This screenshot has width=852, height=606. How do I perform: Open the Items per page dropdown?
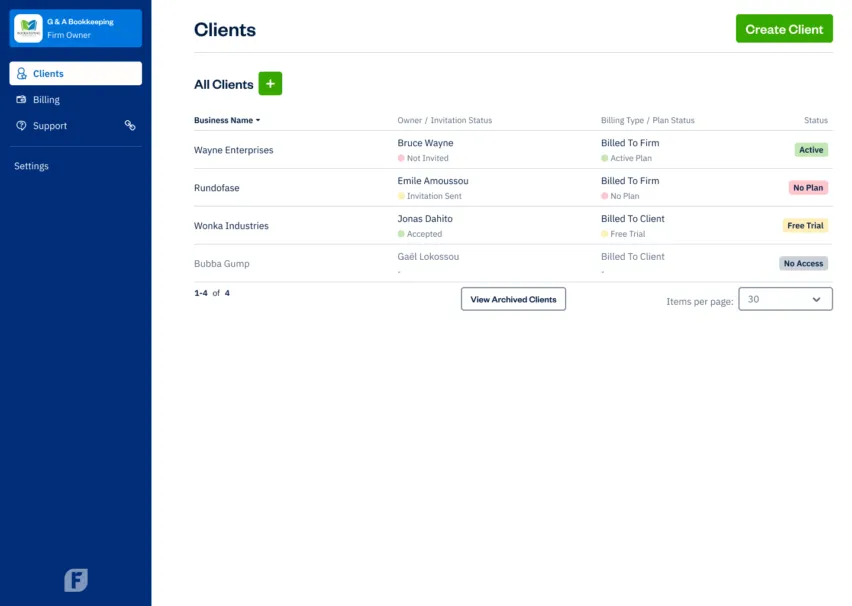pyautogui.click(x=786, y=298)
